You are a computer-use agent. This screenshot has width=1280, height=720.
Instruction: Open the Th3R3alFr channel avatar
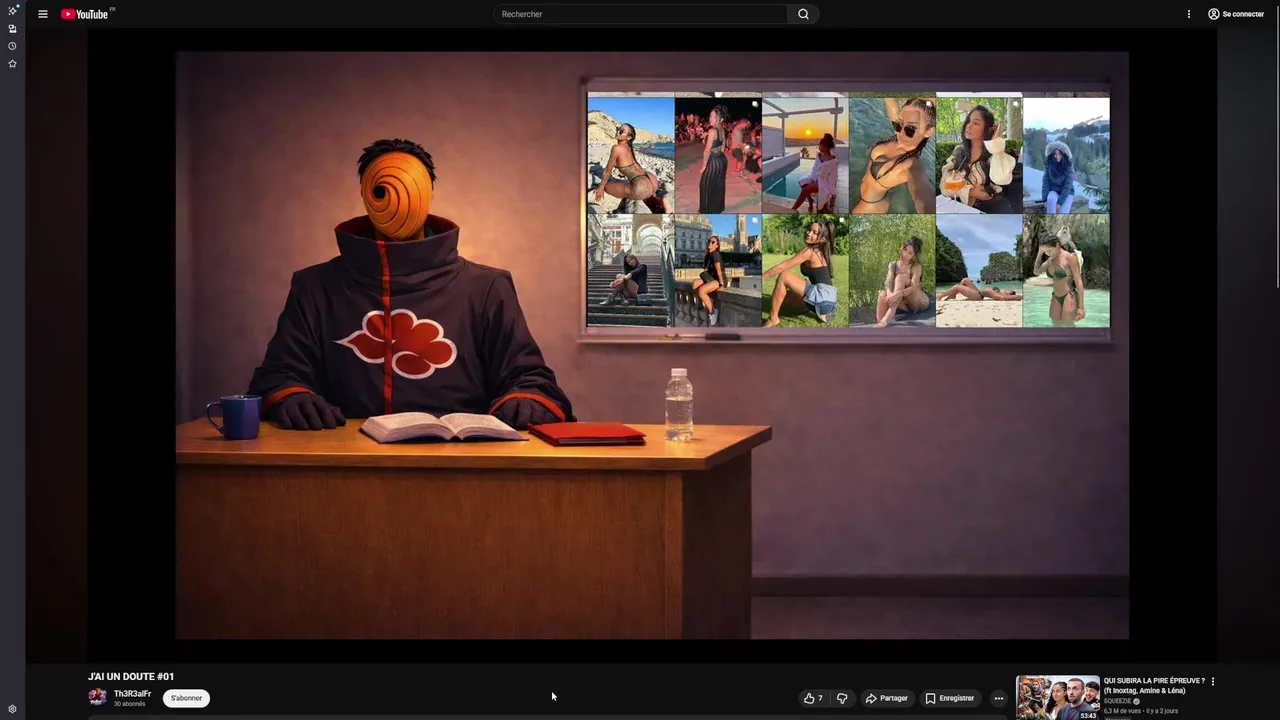(x=97, y=697)
